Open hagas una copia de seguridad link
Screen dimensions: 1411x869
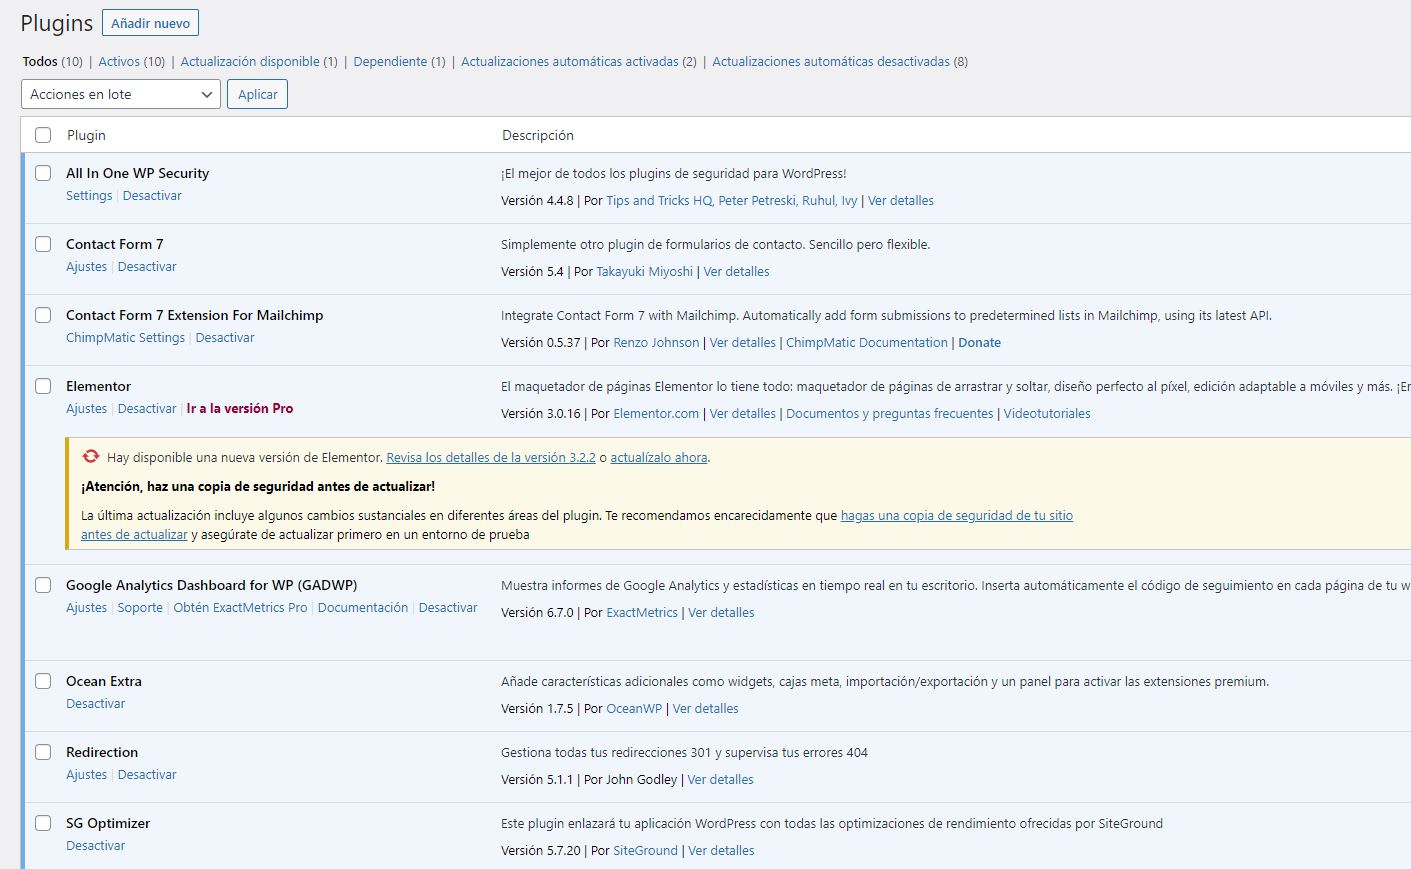pos(957,516)
